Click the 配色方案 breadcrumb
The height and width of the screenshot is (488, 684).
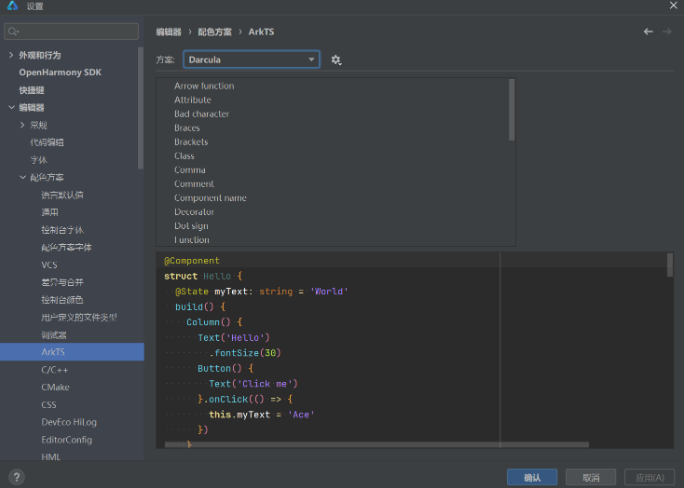(215, 32)
